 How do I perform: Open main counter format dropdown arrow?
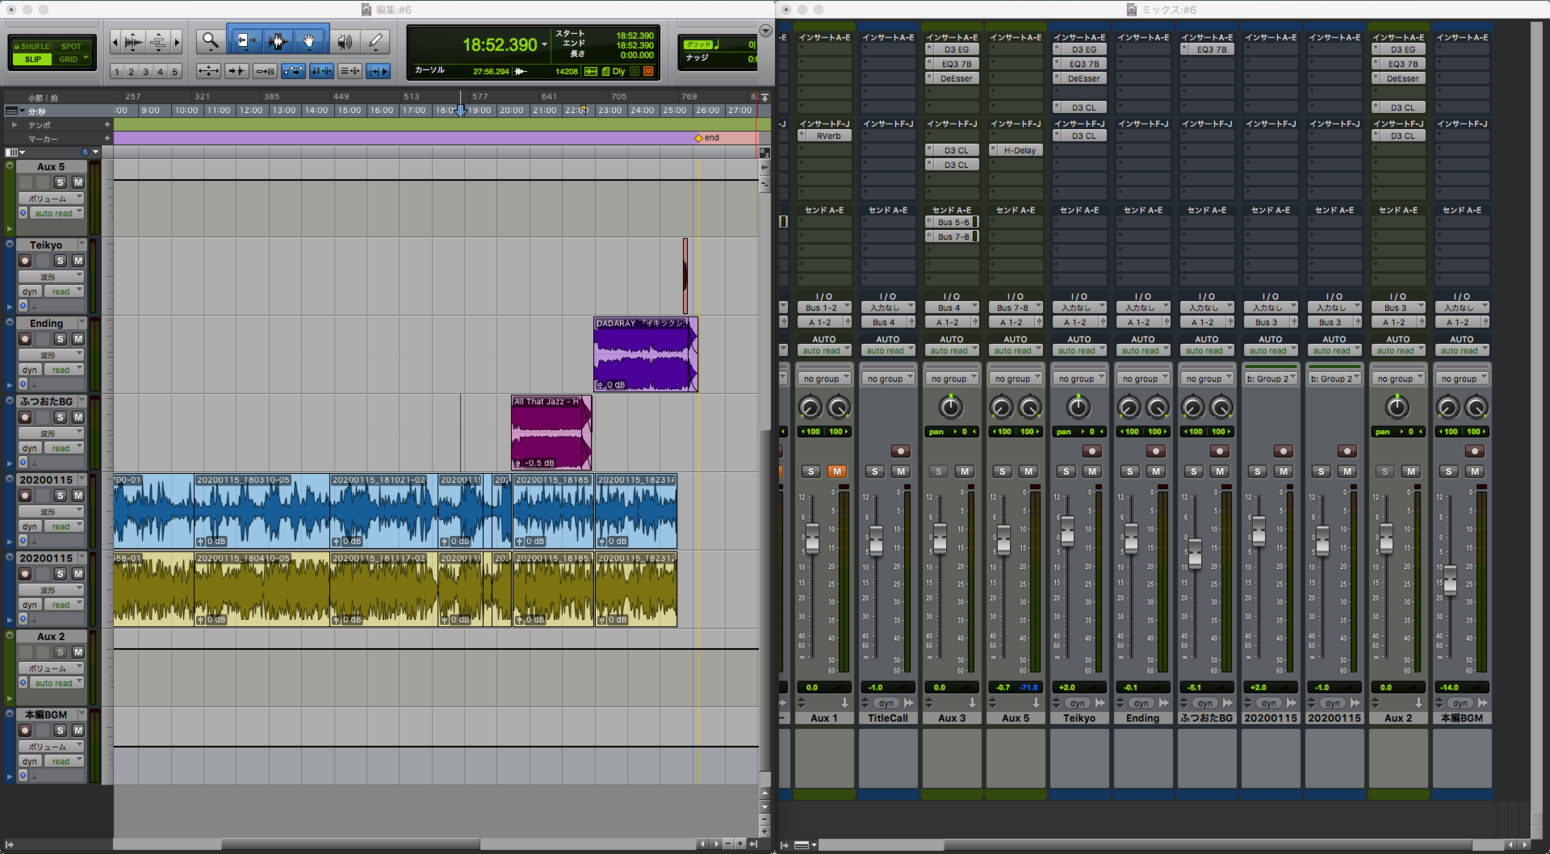point(544,46)
